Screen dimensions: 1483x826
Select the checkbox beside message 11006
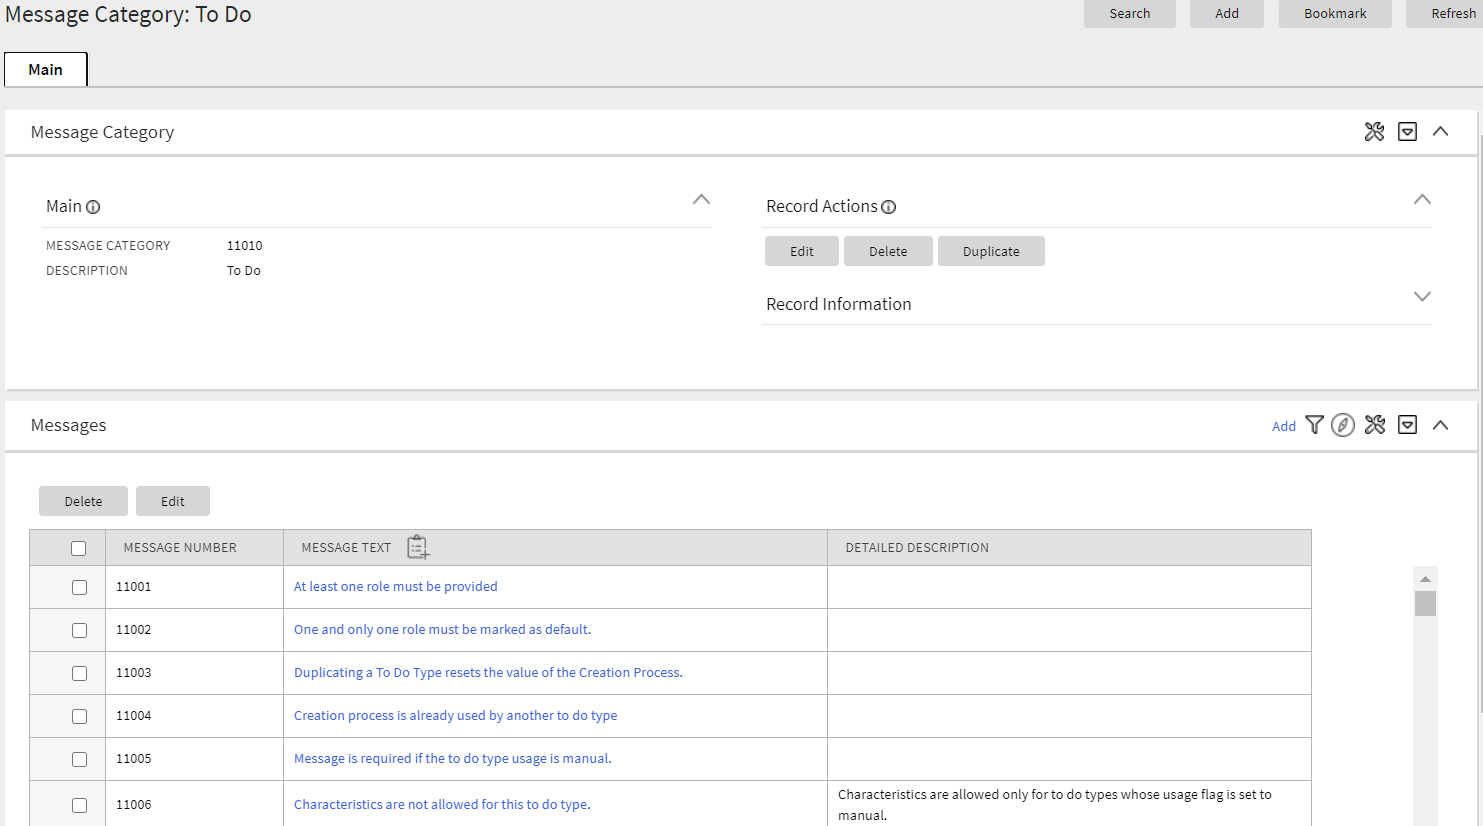click(x=79, y=804)
